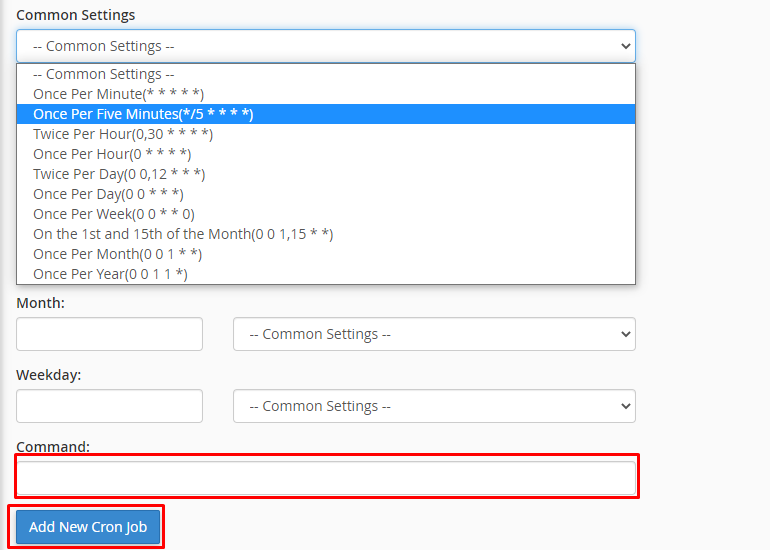The width and height of the screenshot is (770, 550).
Task: Select Twice Per Hour schedule
Action: 123,134
